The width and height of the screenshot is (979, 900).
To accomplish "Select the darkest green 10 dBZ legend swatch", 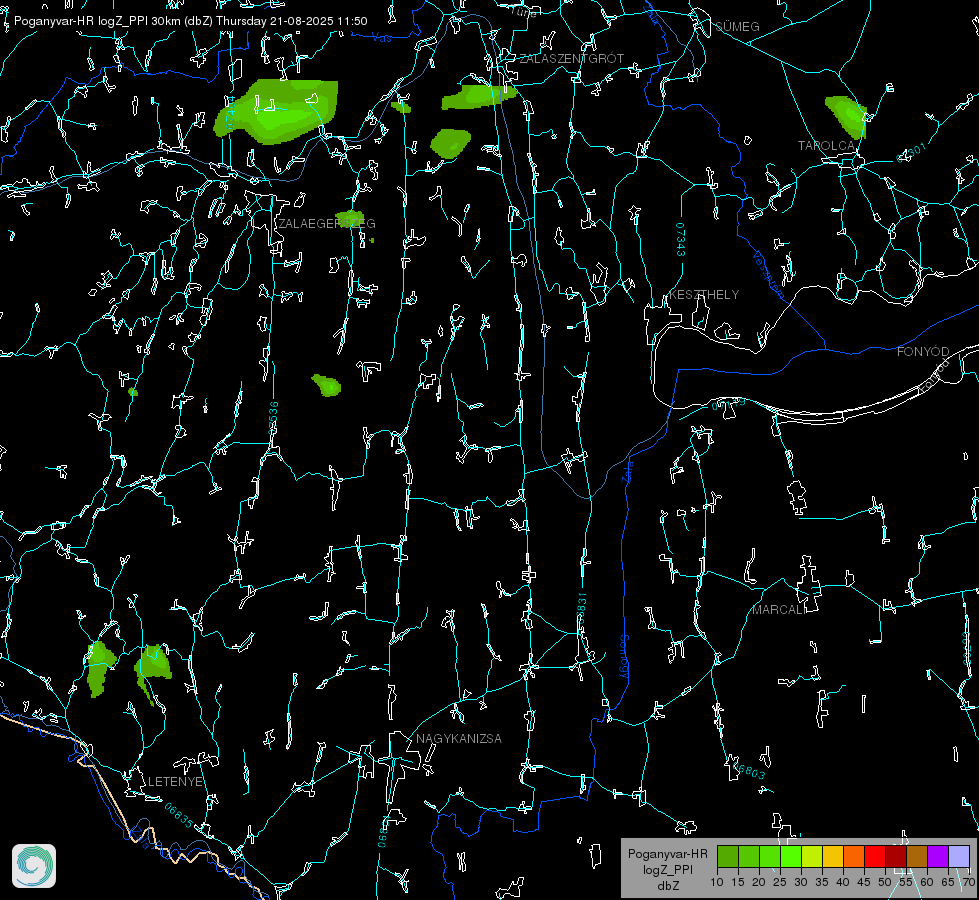I will [x=728, y=856].
